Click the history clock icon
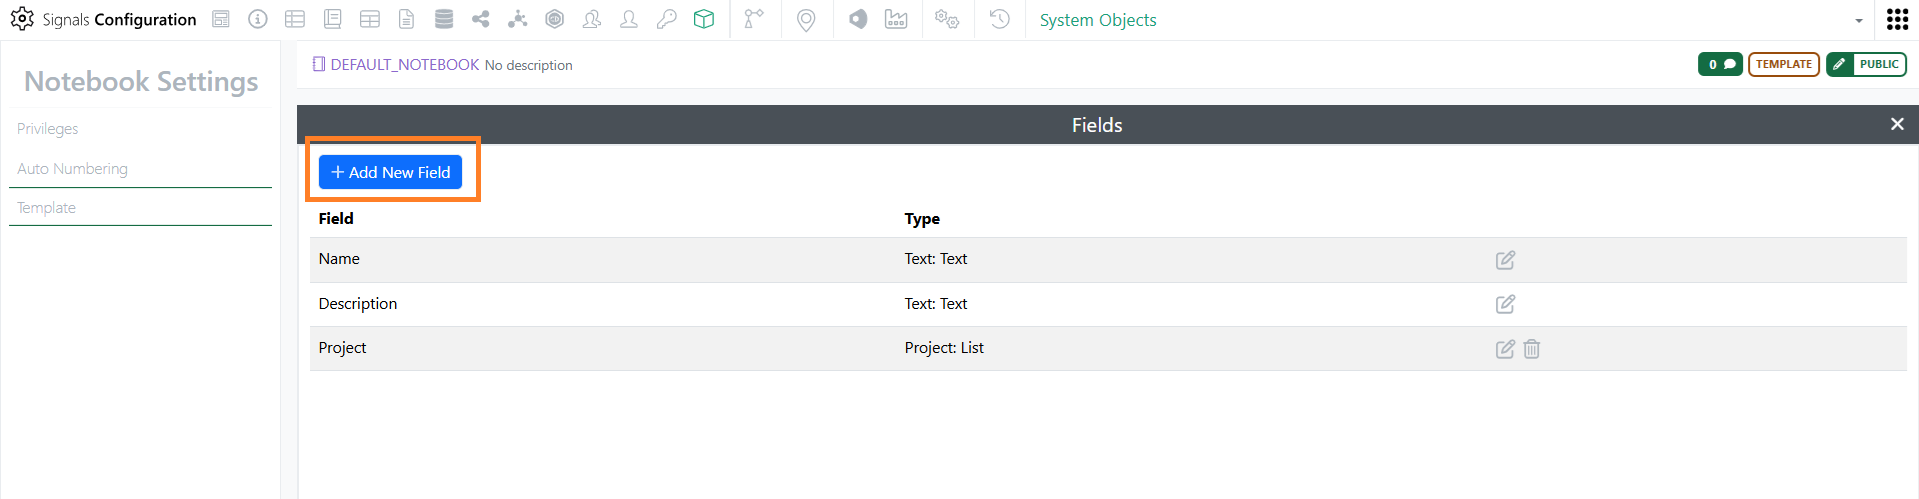The image size is (1919, 499). [999, 19]
